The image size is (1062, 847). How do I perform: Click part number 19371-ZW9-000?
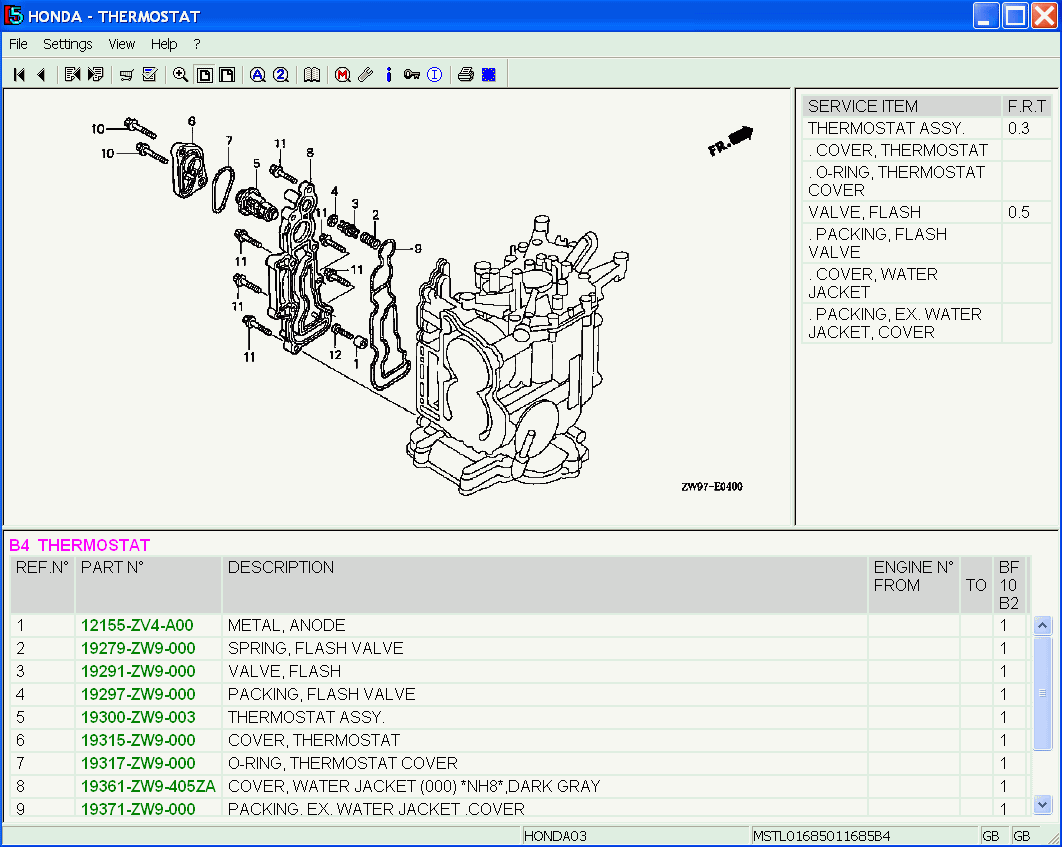point(138,808)
